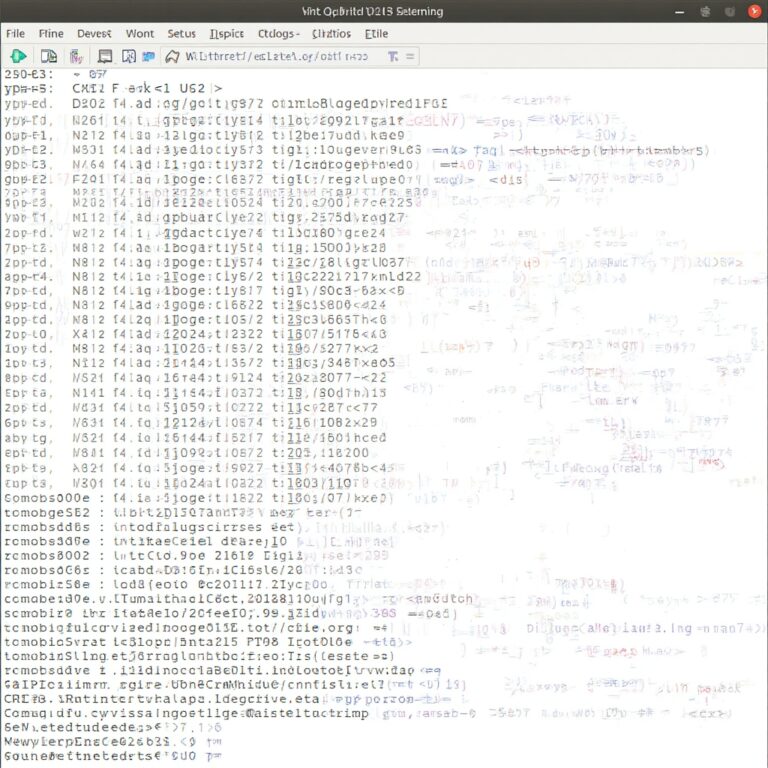Open the Wont menu
This screenshot has width=768, height=768.
(140, 34)
